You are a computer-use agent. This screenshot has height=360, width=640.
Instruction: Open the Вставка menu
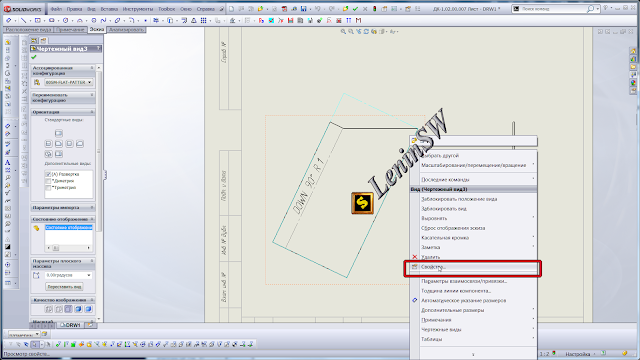tap(109, 9)
